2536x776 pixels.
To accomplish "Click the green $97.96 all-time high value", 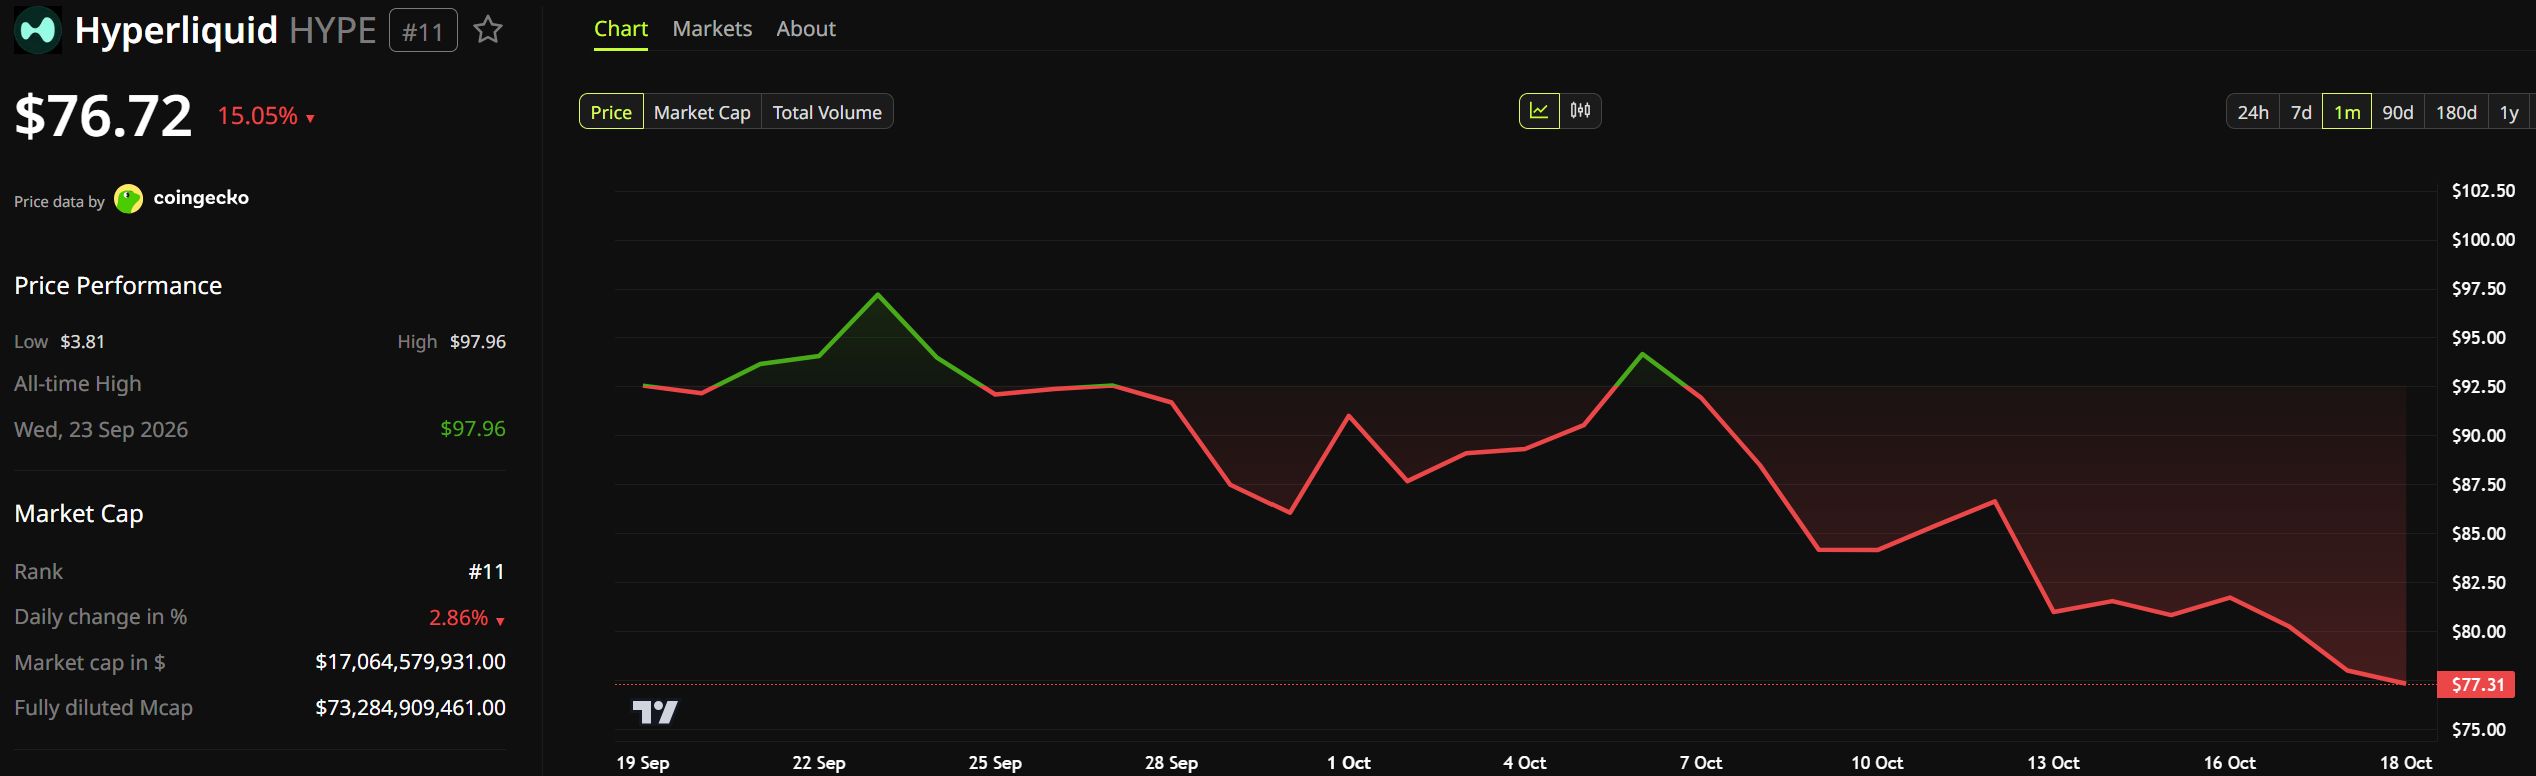I will pyautogui.click(x=473, y=429).
